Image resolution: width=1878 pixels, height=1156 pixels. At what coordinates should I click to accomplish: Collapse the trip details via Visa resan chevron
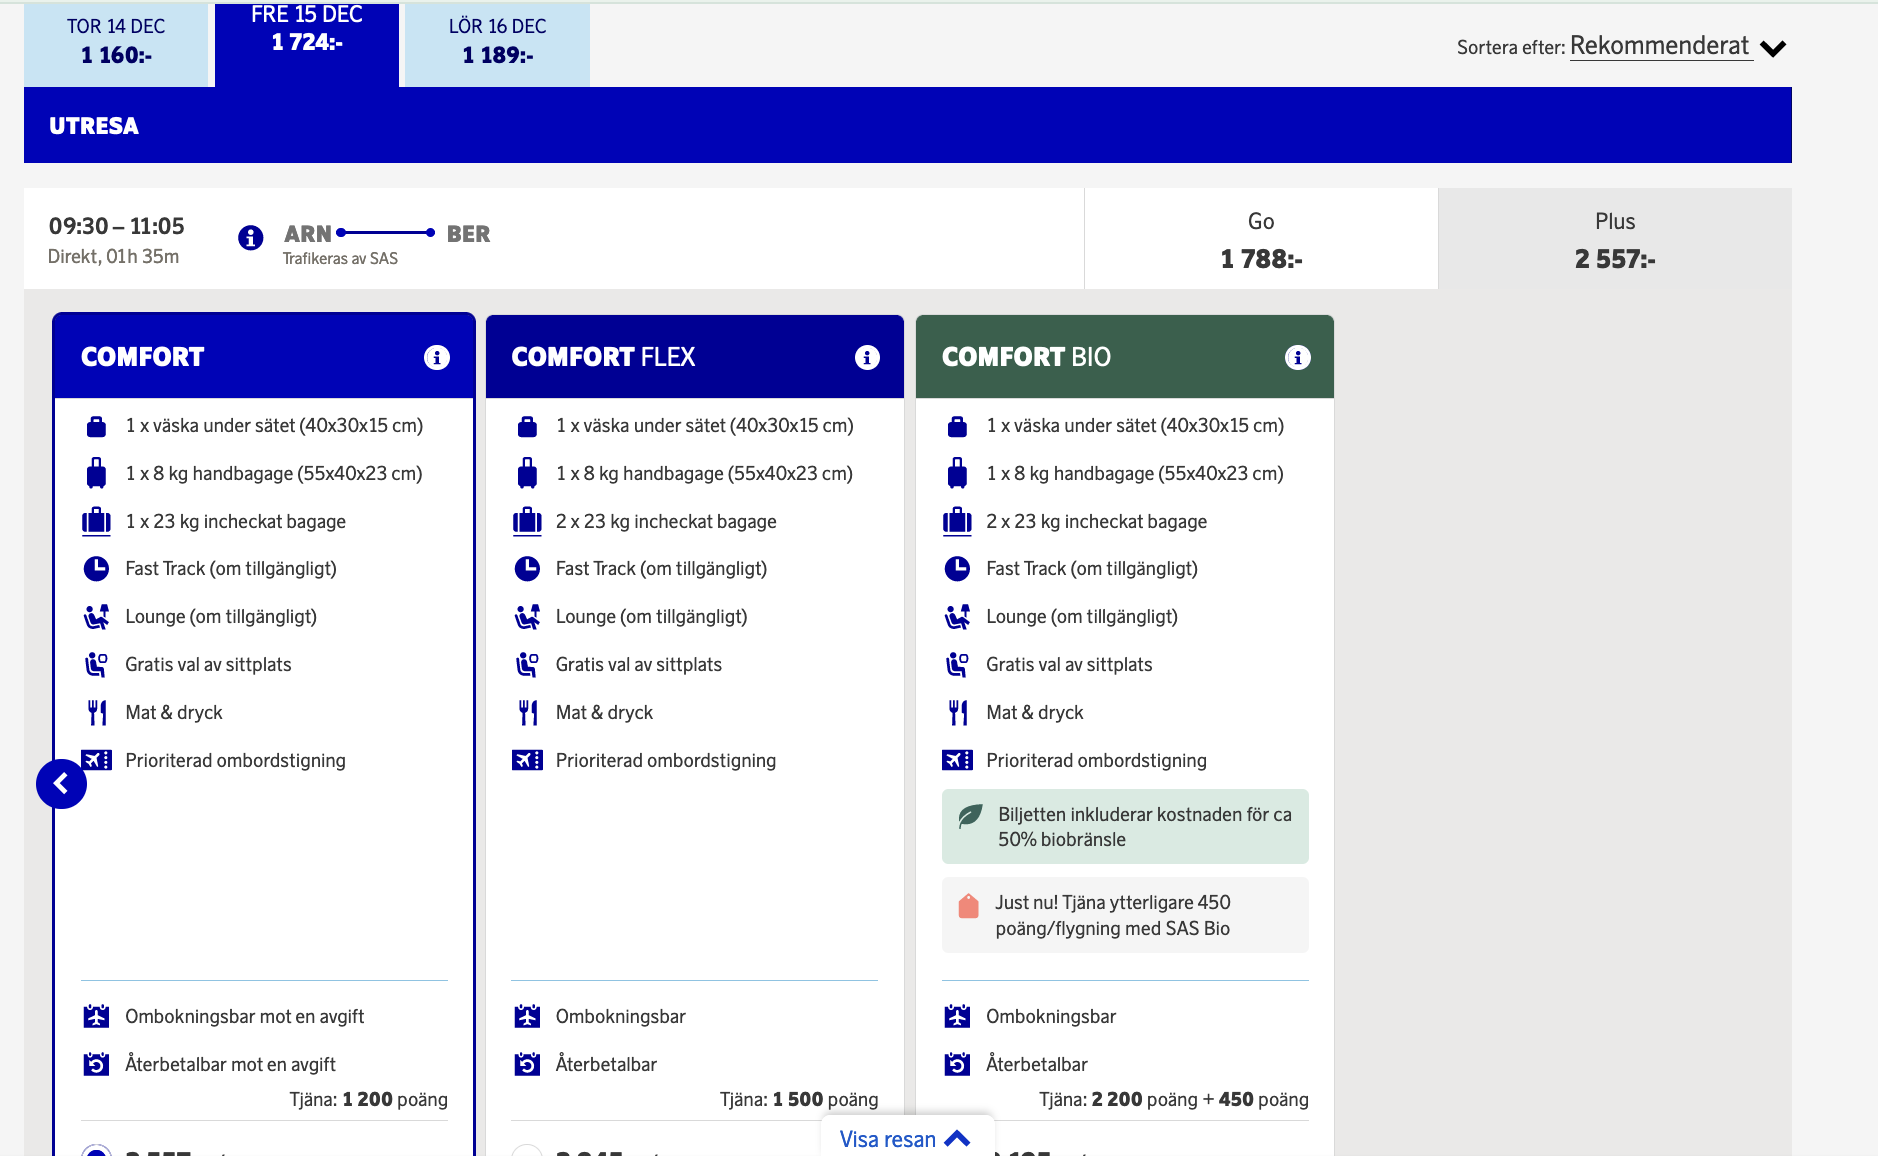pos(958,1138)
